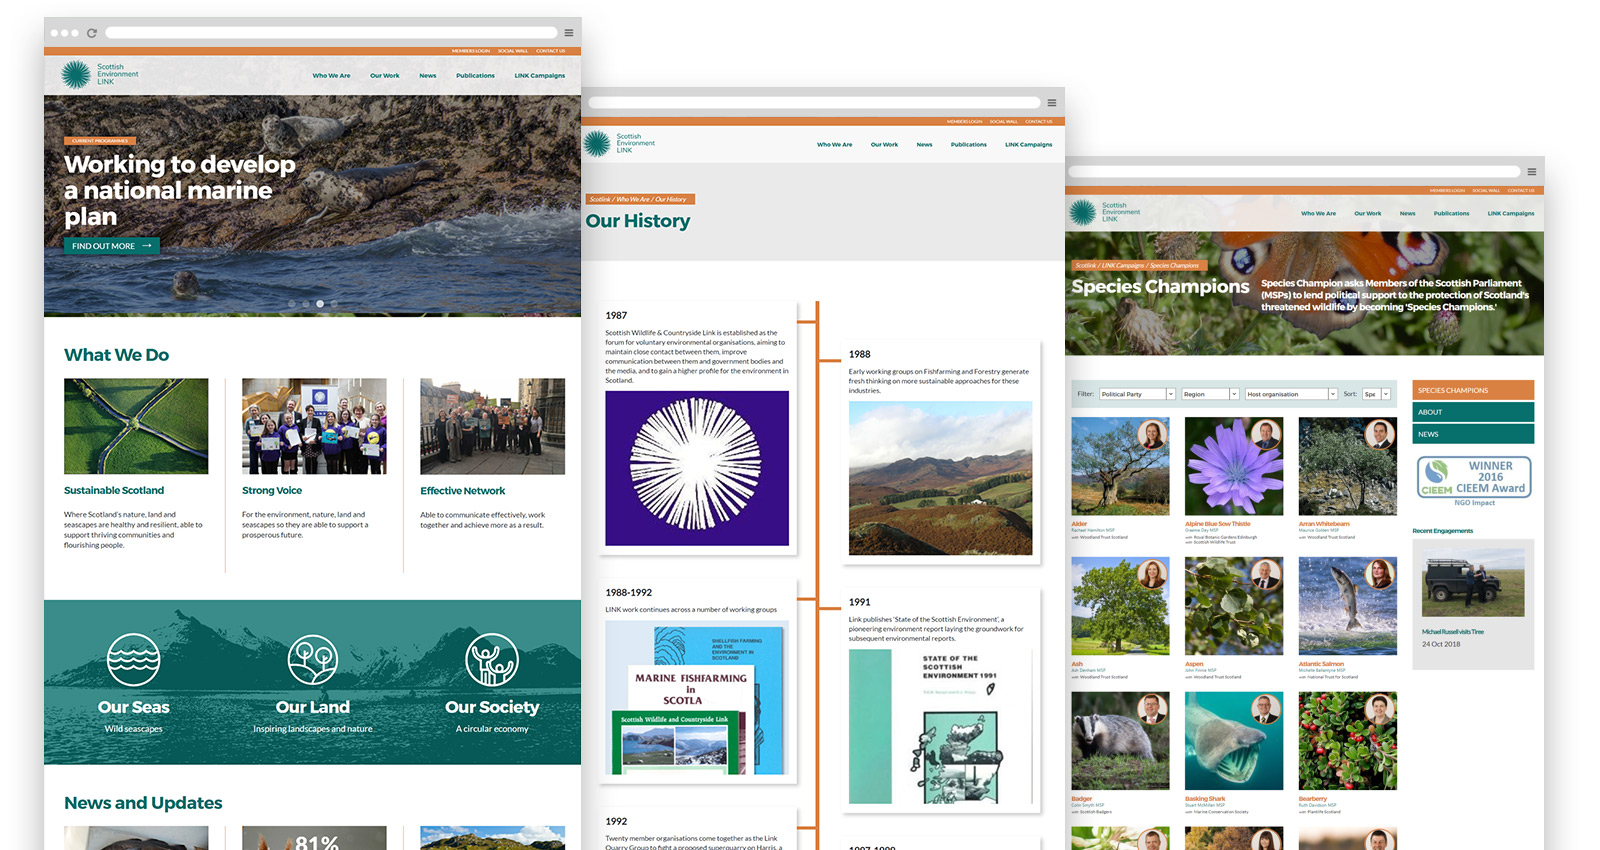Open Who We Are on the Species Champions page
This screenshot has height=850, width=1600.
point(1318,213)
